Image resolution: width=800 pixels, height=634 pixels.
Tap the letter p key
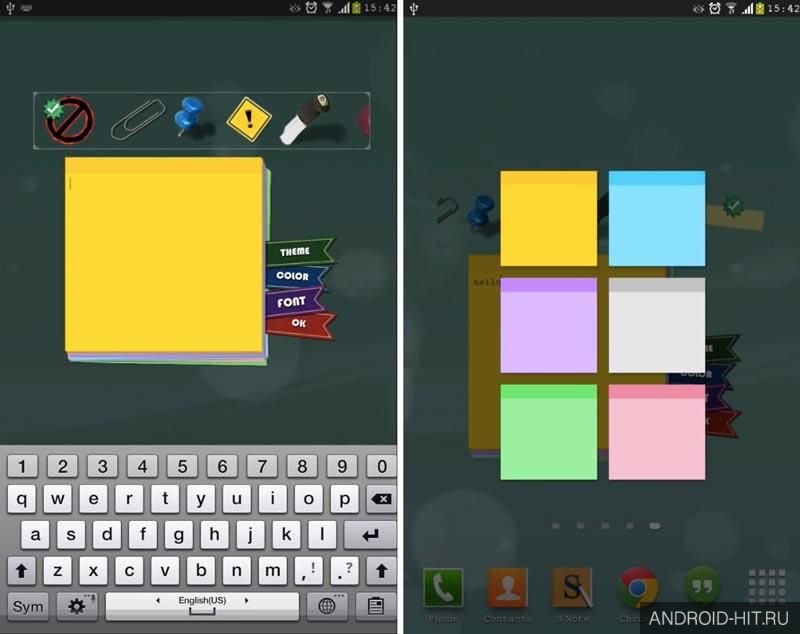pyautogui.click(x=344, y=499)
